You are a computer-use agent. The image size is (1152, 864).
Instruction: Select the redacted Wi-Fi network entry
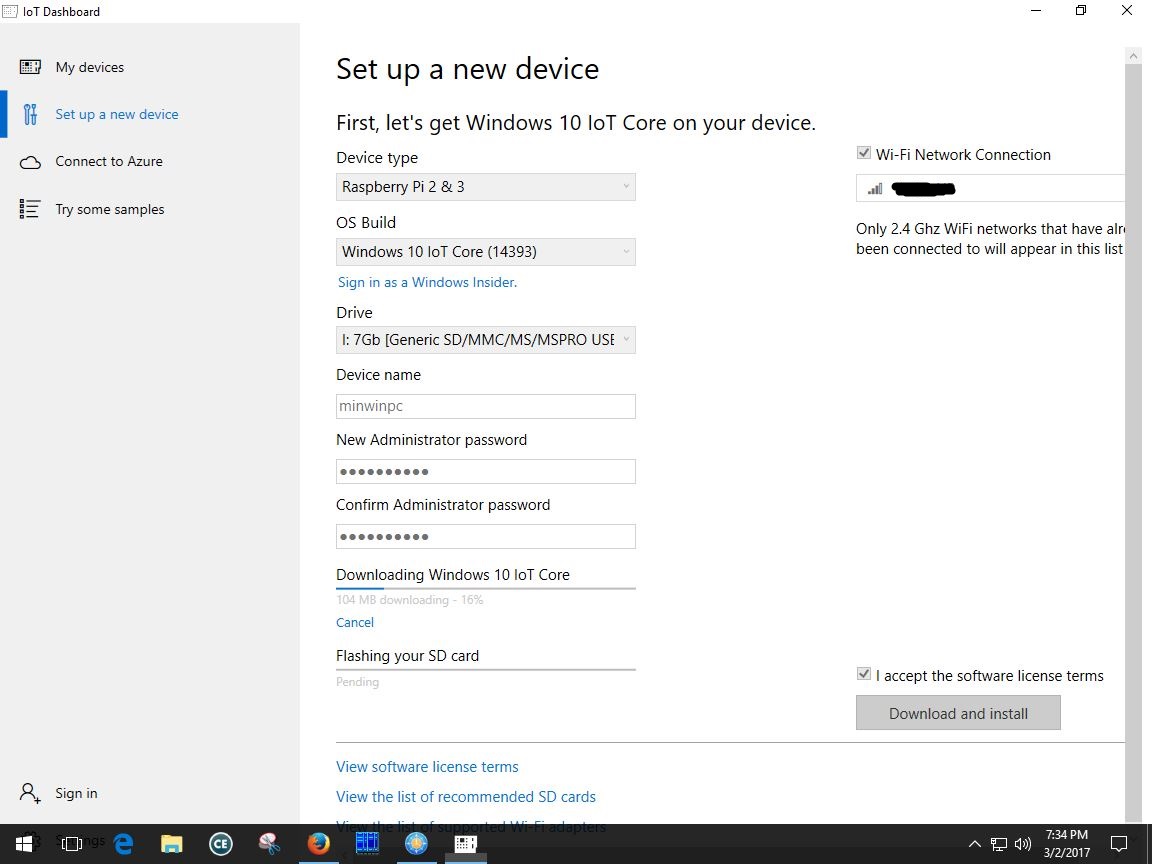990,189
